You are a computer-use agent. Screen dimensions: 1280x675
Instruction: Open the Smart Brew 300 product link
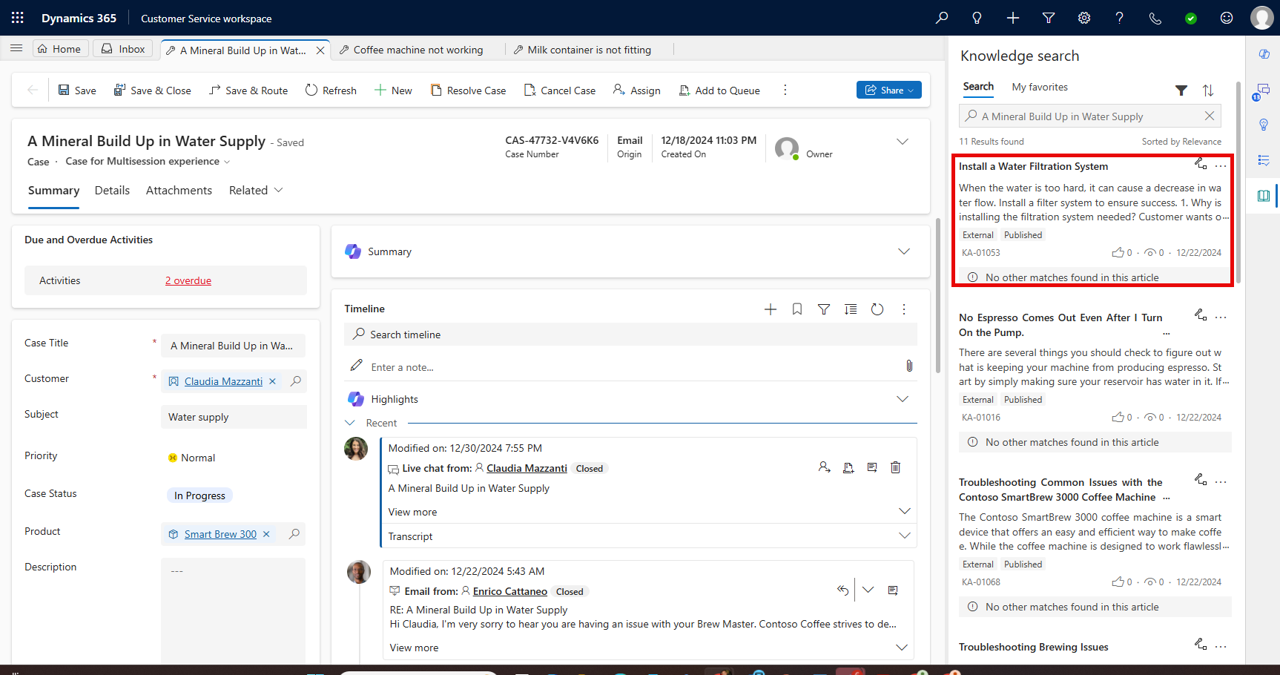[220, 534]
